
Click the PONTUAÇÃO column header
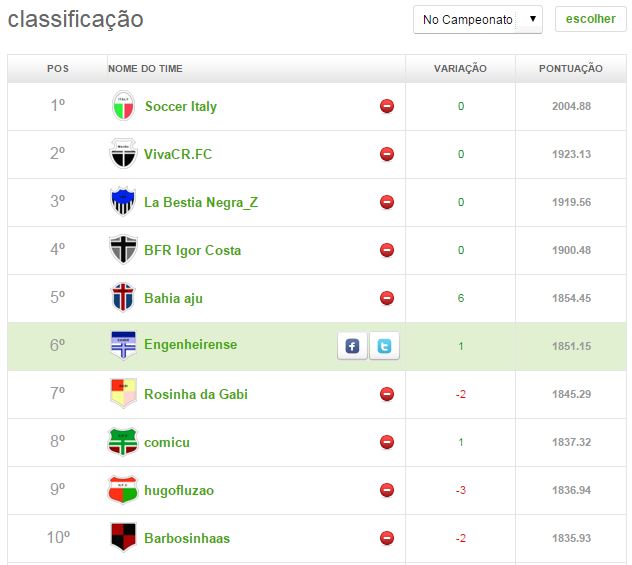(570, 69)
